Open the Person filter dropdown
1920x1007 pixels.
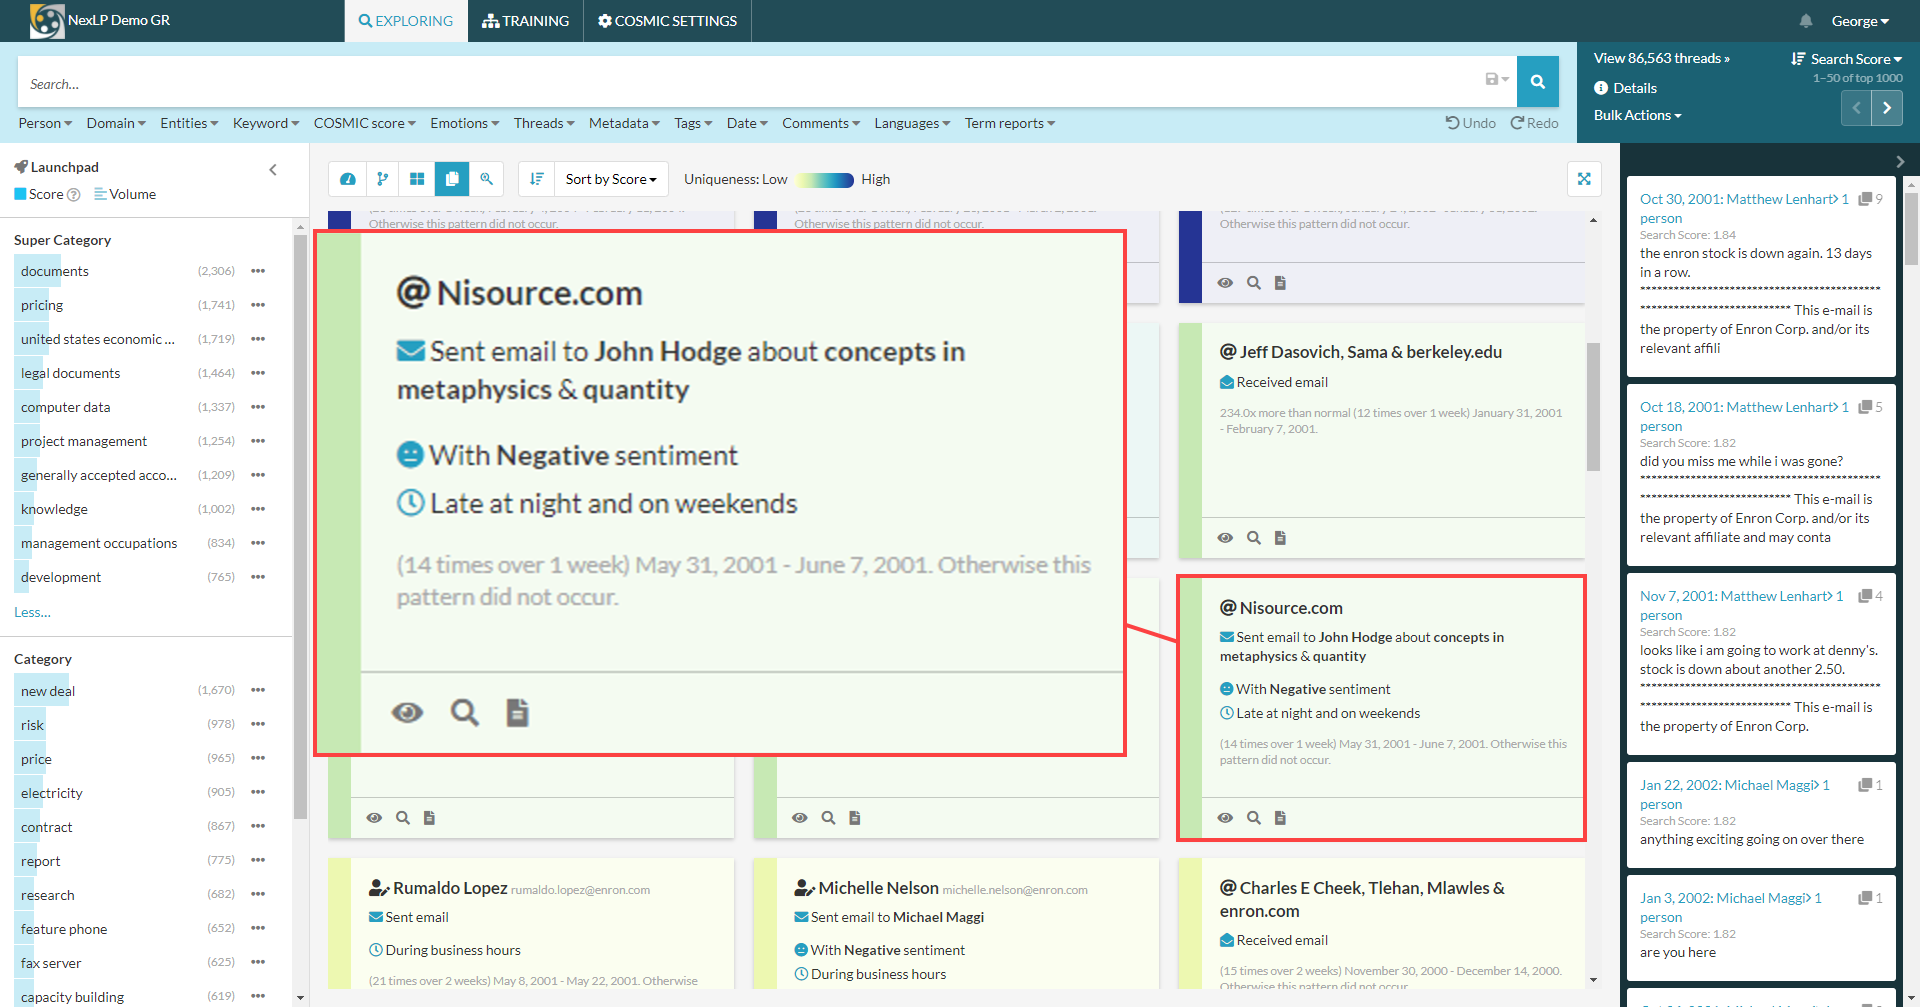tap(45, 123)
